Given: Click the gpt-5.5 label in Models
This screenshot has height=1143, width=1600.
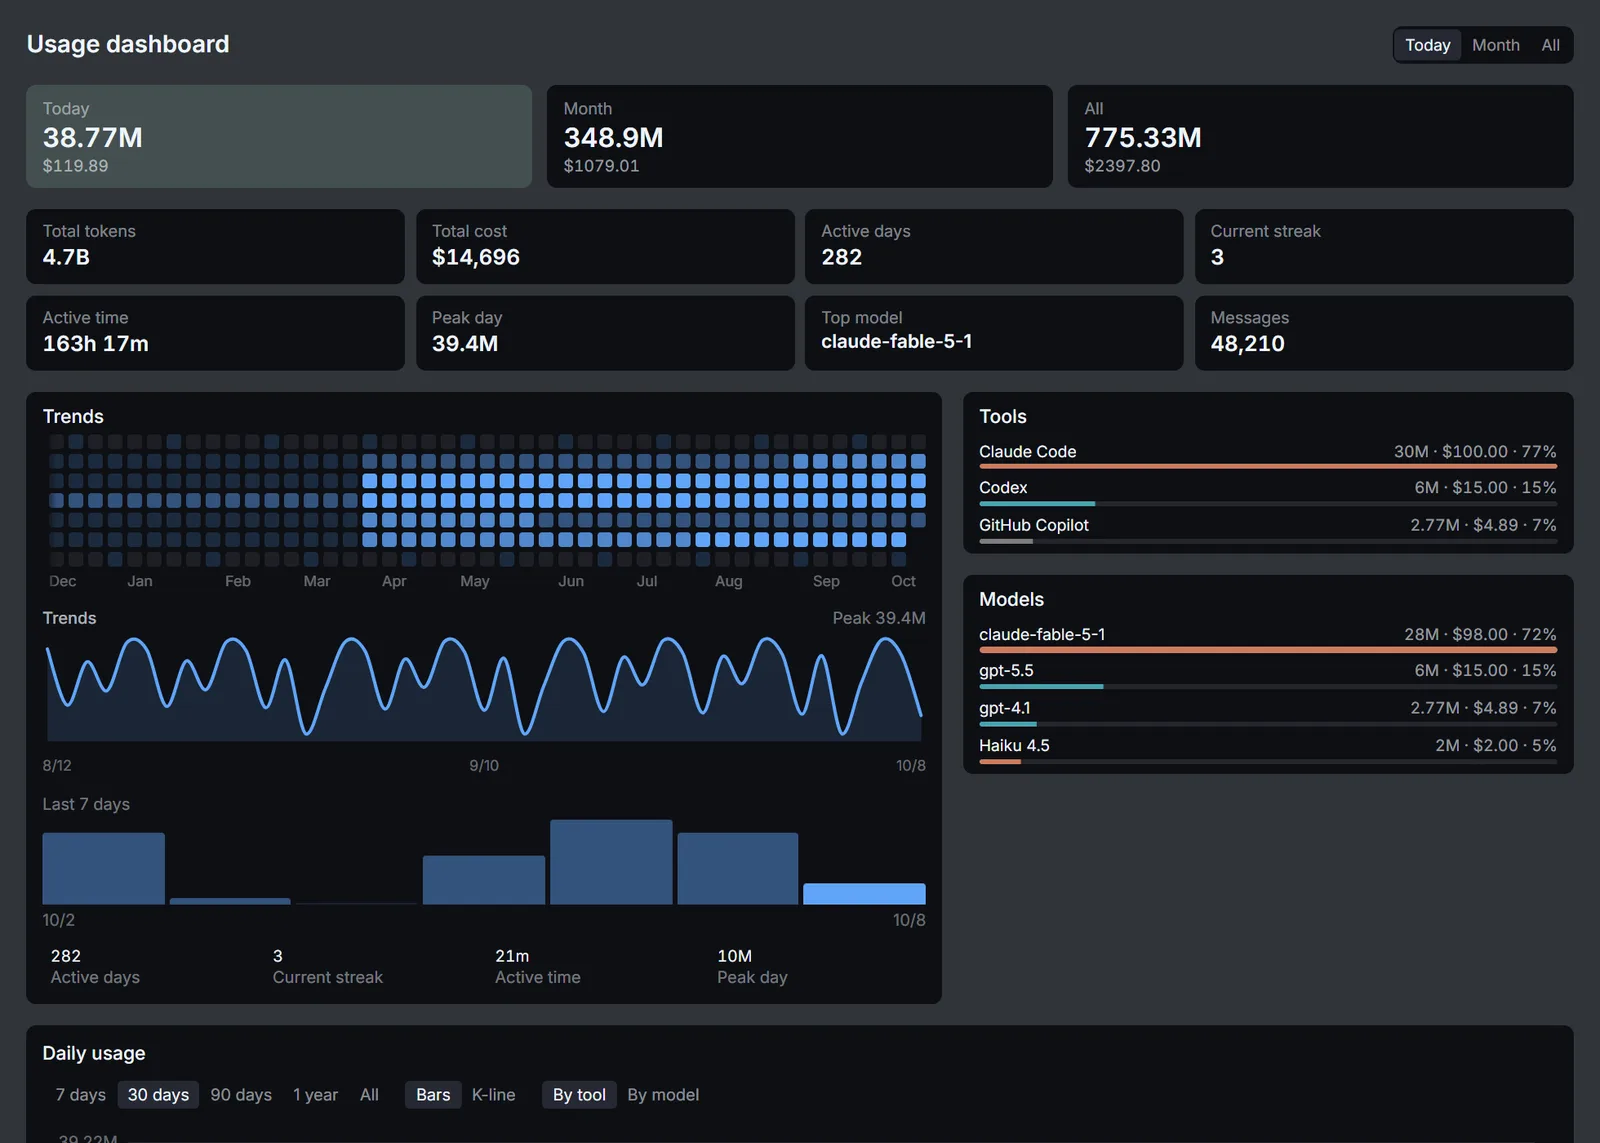Looking at the screenshot, I should (1006, 671).
